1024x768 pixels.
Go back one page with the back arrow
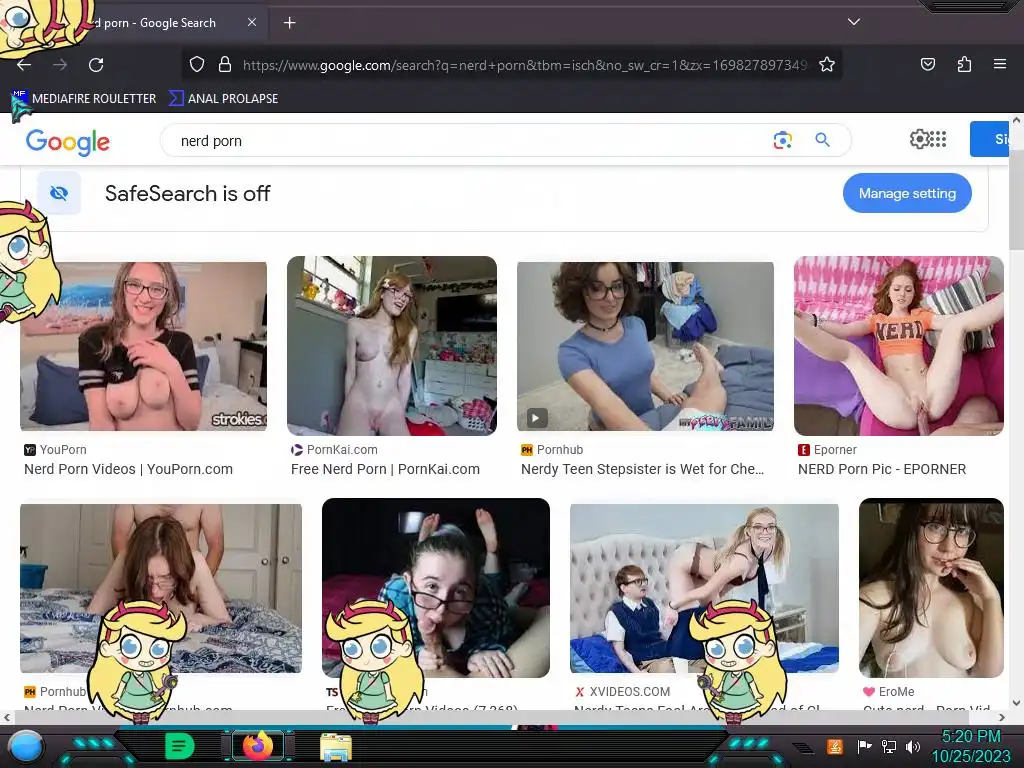pyautogui.click(x=24, y=65)
